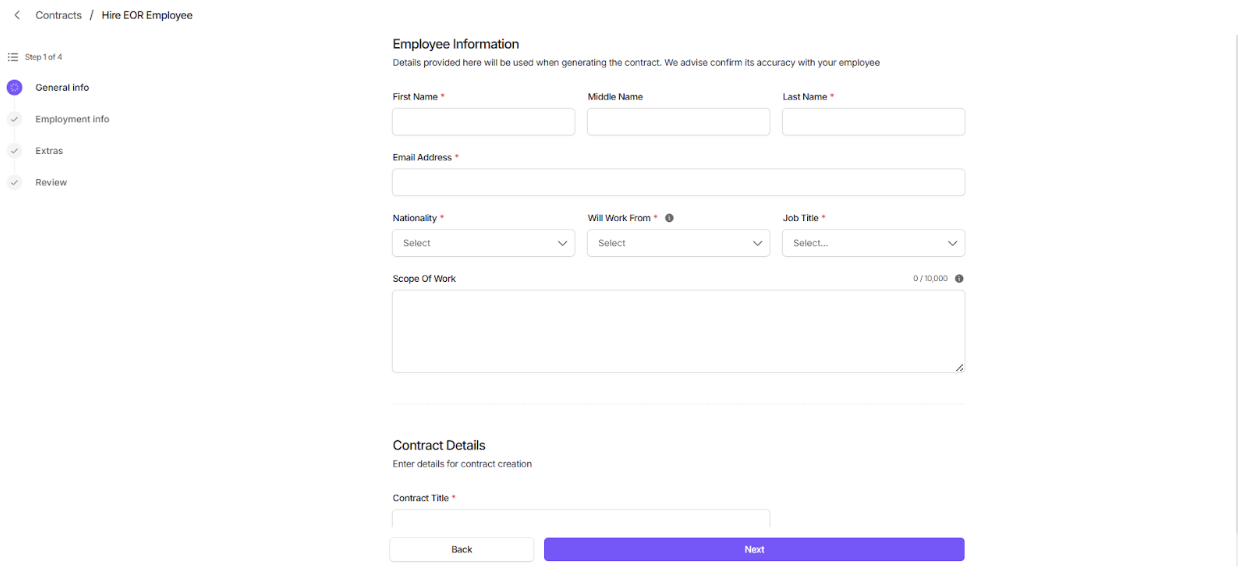Grab the Scope Of Work resize handle

click(x=959, y=368)
